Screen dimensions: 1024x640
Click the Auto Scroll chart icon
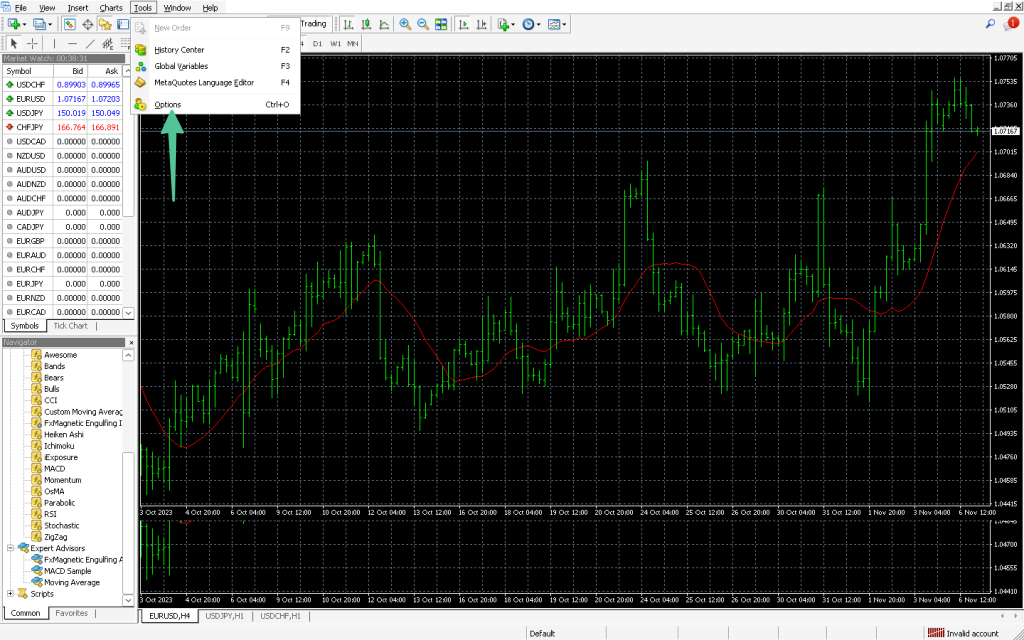pos(464,24)
